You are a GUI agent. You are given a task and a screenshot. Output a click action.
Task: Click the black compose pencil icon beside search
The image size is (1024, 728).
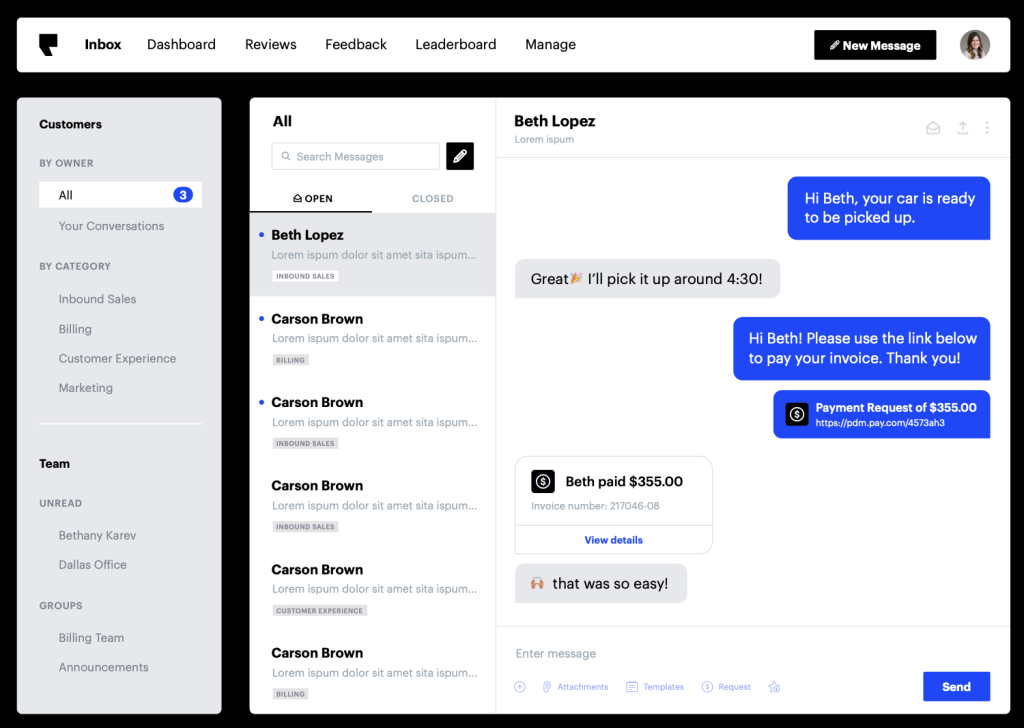click(x=460, y=156)
